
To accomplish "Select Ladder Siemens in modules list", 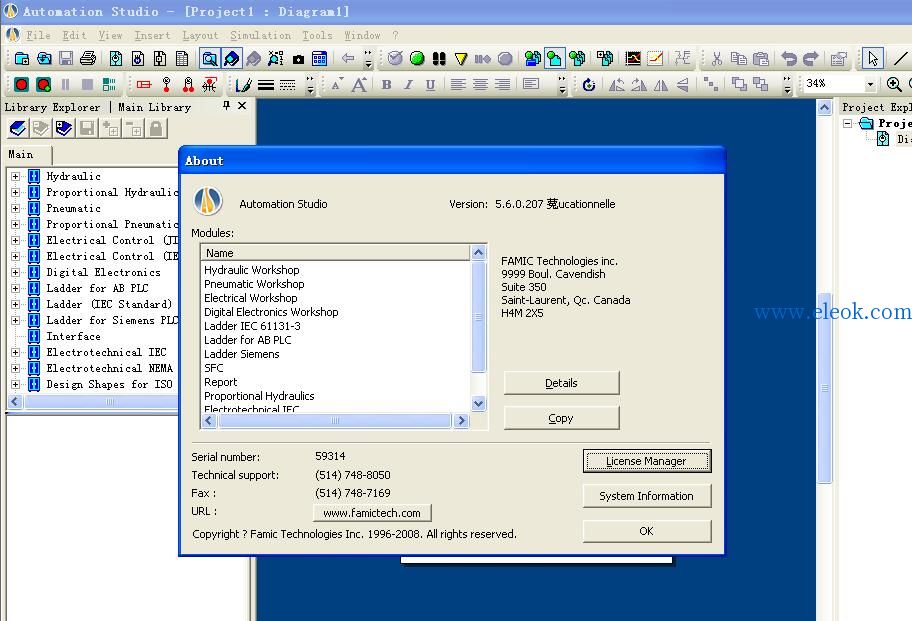I will (241, 354).
